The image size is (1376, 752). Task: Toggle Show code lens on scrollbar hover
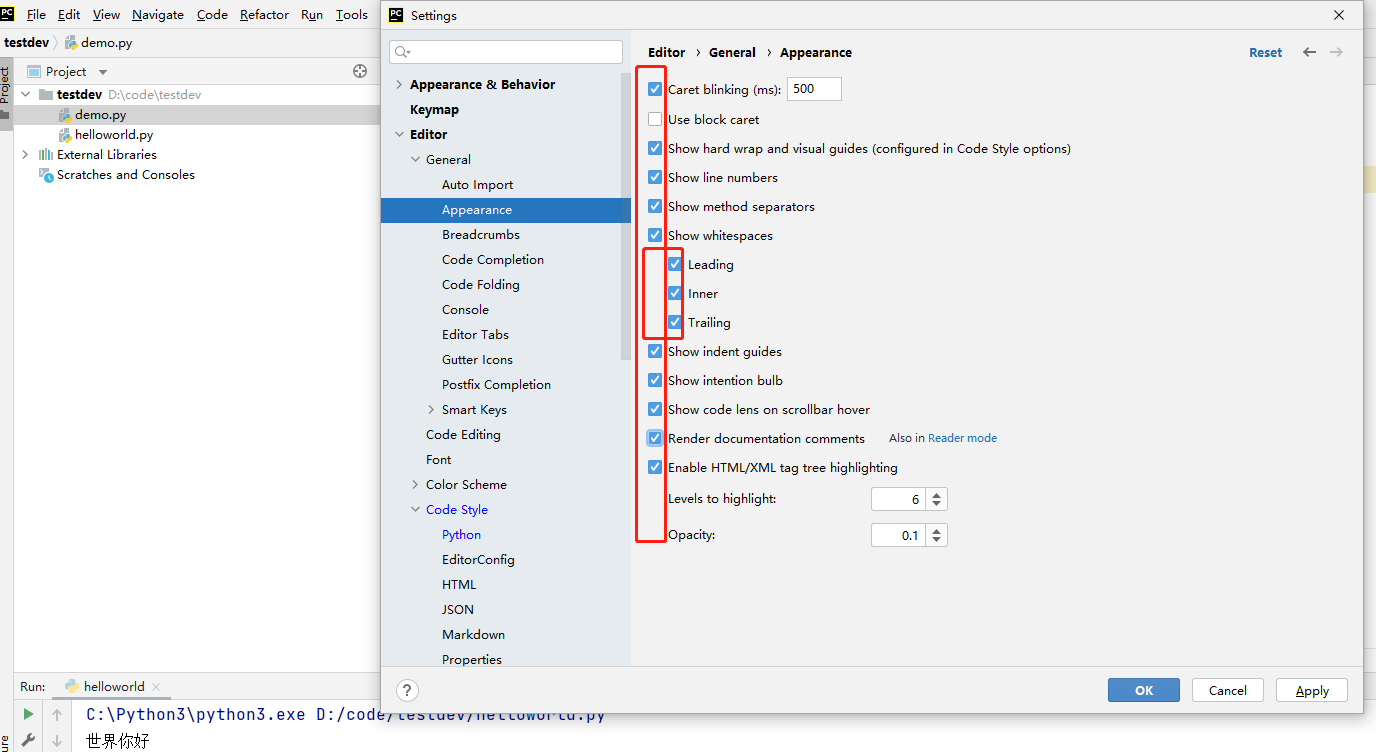coord(655,409)
